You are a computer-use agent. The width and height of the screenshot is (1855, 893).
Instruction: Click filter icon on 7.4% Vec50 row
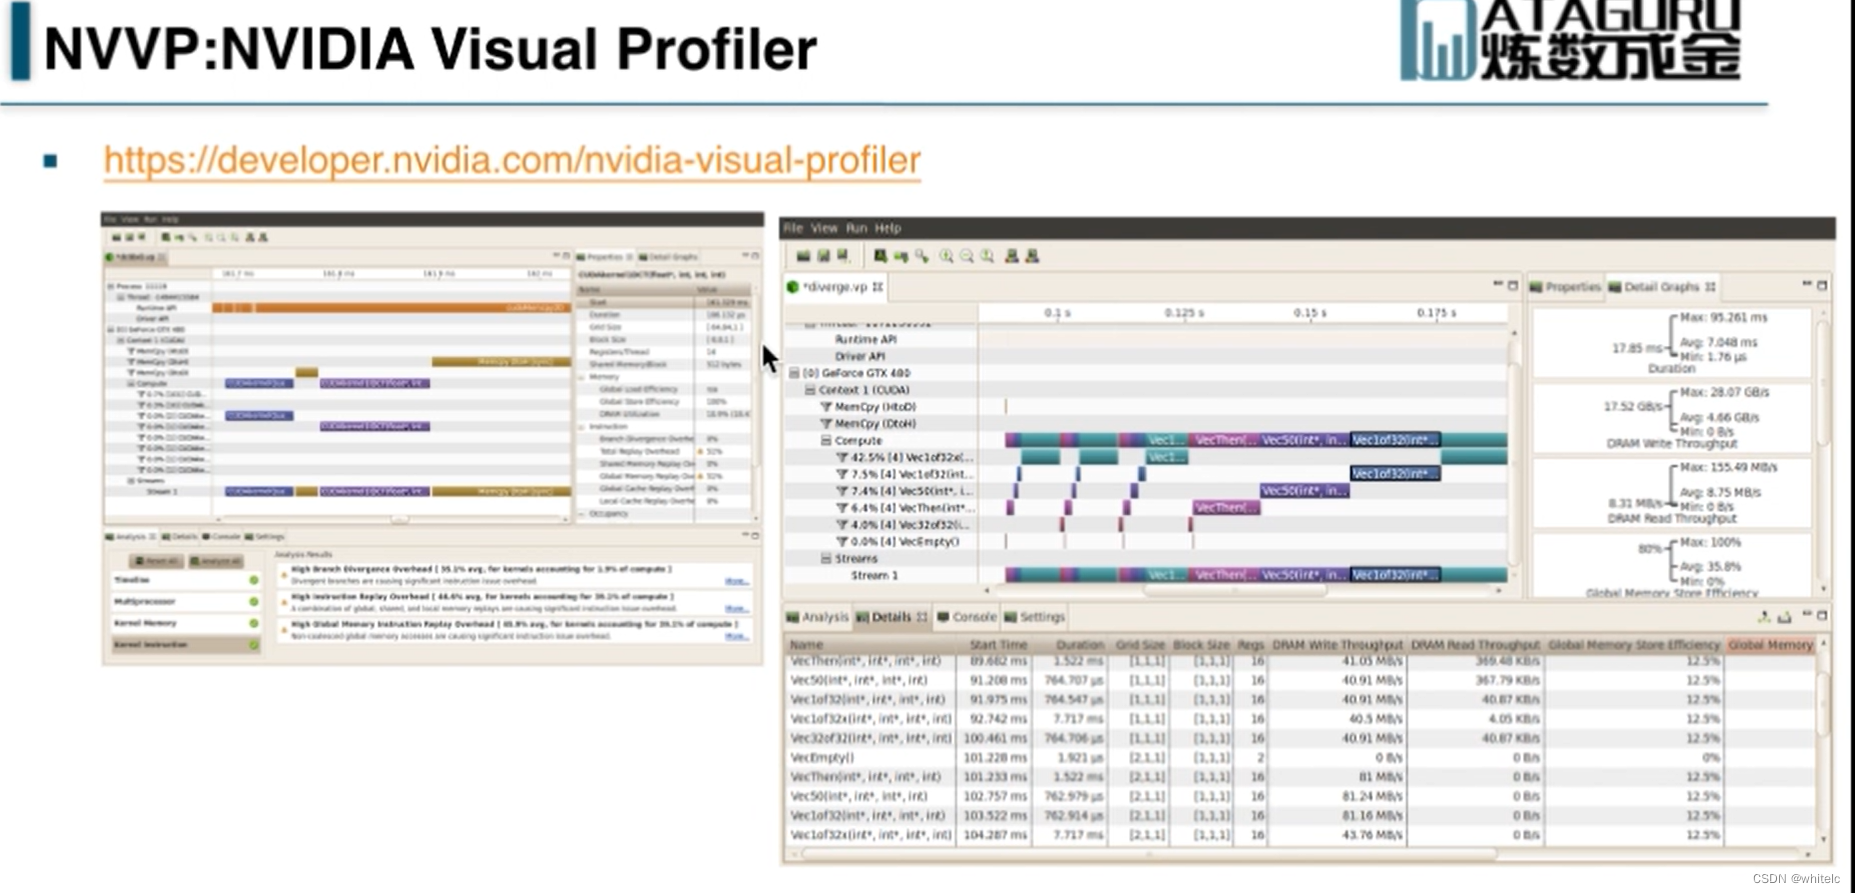842,491
